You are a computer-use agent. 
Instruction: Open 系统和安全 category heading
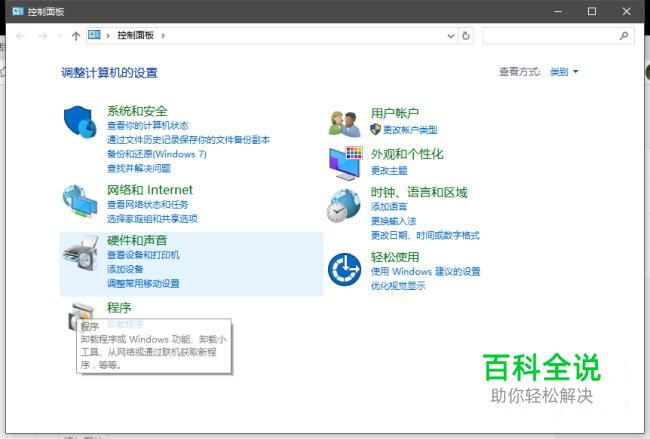point(137,111)
